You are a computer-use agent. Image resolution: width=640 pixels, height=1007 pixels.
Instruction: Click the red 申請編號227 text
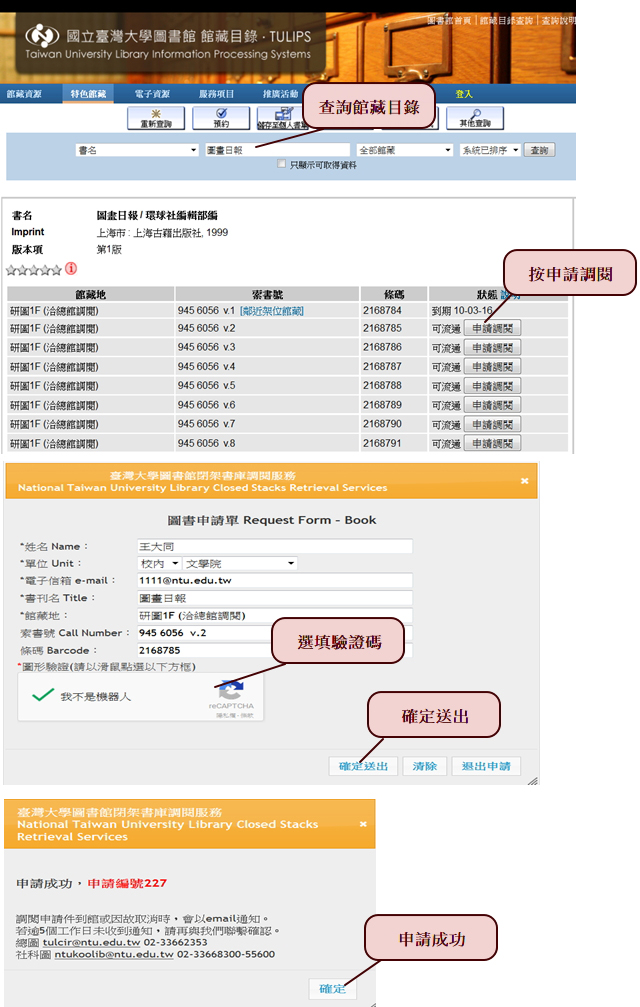tap(127, 884)
